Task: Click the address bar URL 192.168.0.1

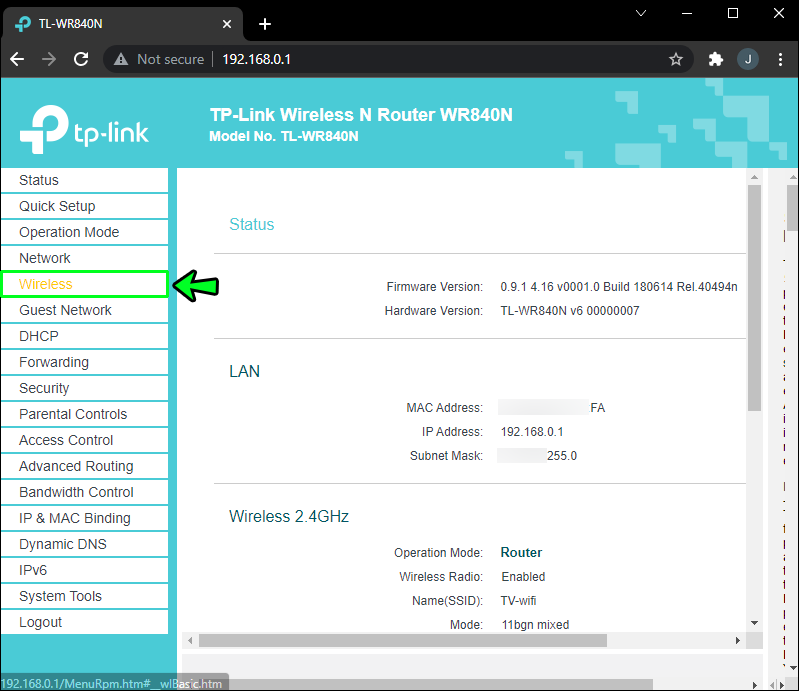Action: pos(256,59)
